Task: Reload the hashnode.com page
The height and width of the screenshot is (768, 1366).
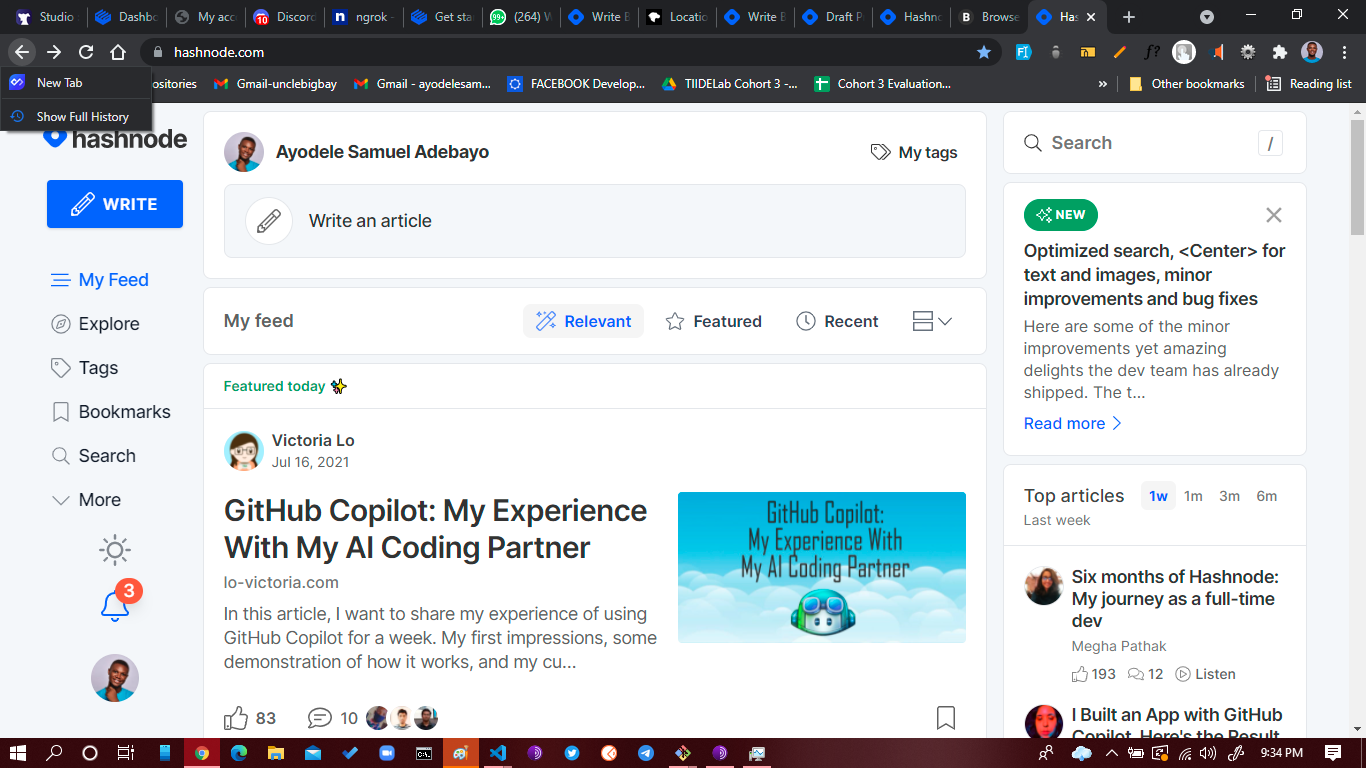Action: click(x=86, y=52)
